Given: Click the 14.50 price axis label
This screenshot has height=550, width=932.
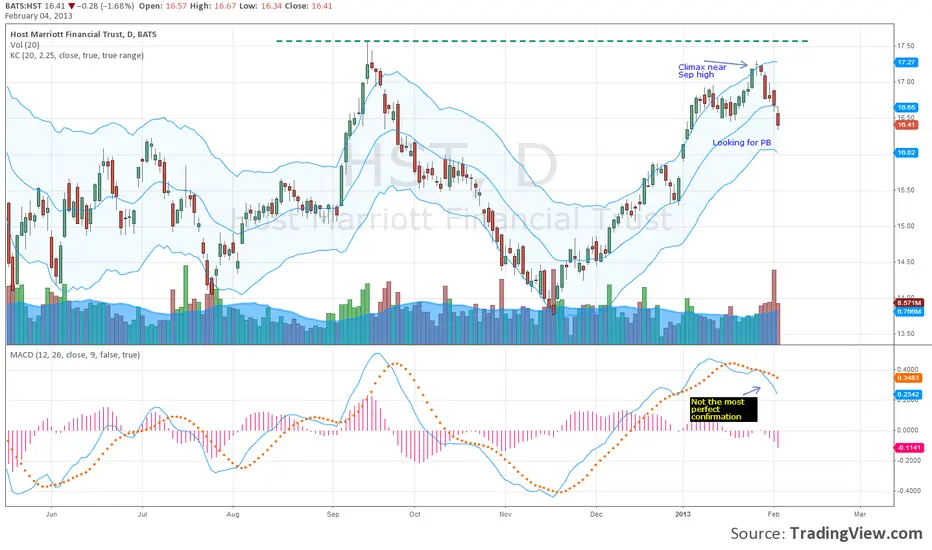Looking at the screenshot, I should pos(906,262).
